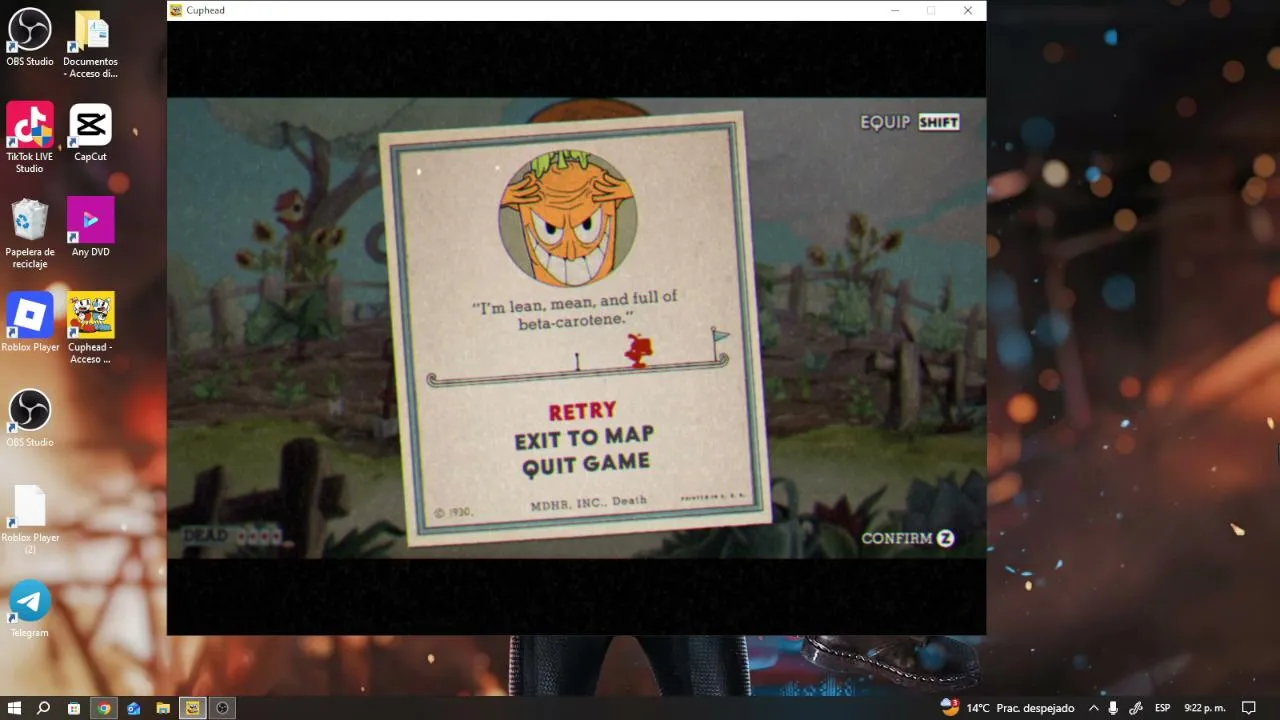Click the microphone tray icon
1280x720 pixels.
click(x=1114, y=708)
